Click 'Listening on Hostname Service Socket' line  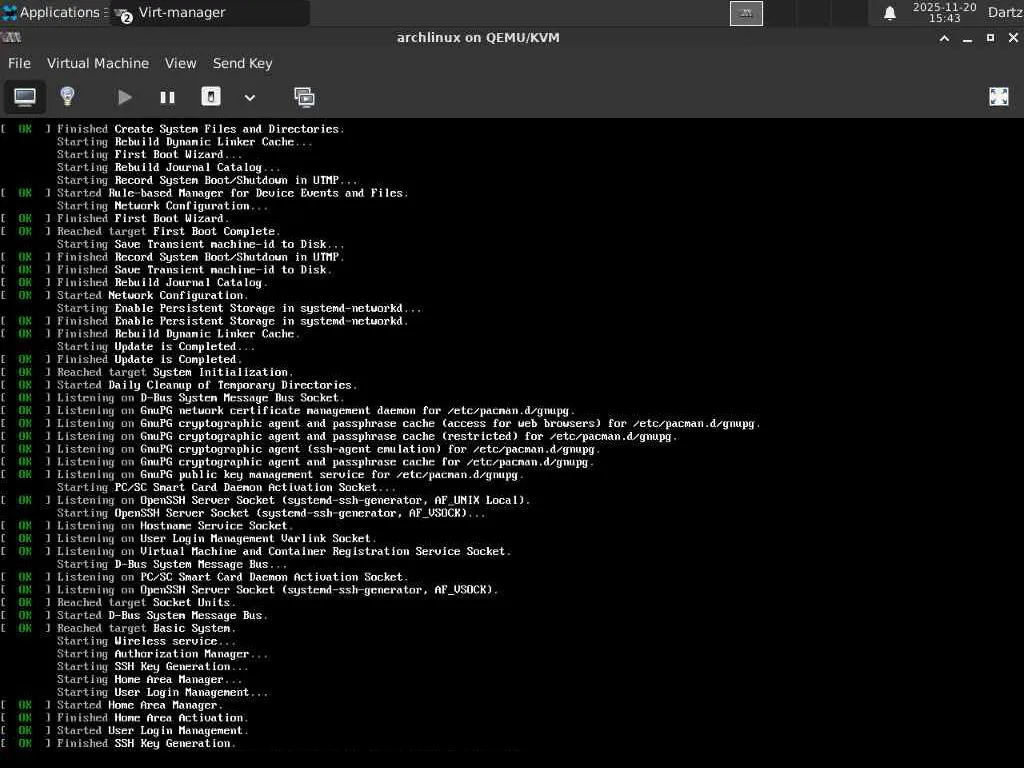coord(147,526)
